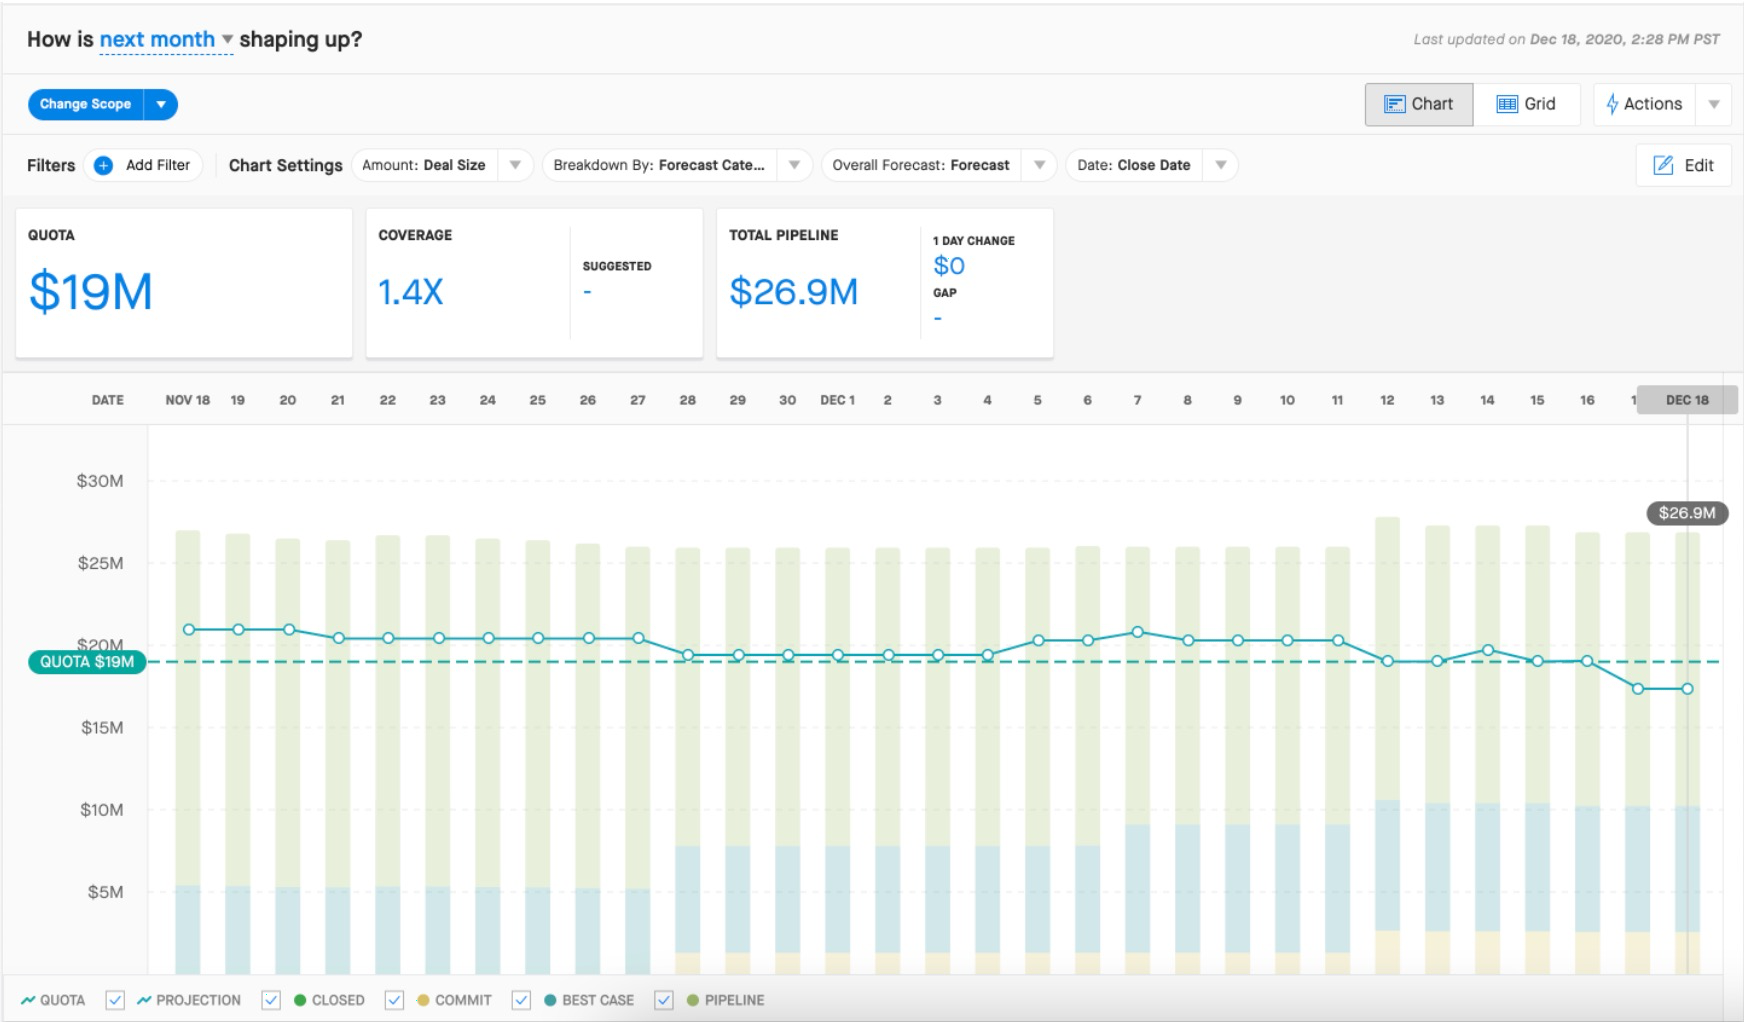Open the Change Scope dropdown arrow

point(161,104)
